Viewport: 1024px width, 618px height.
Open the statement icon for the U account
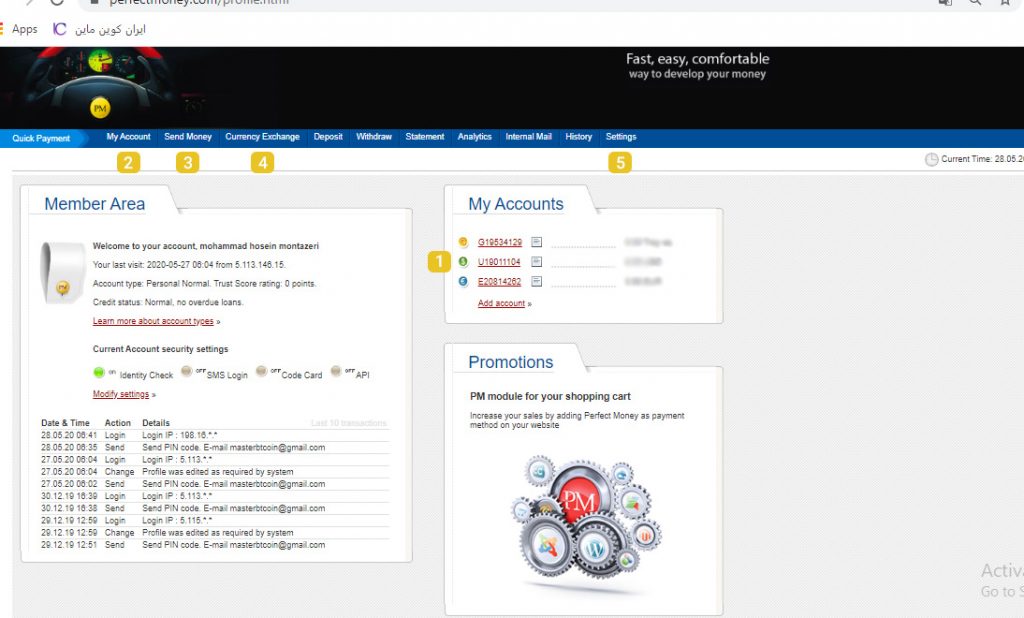pyautogui.click(x=536, y=262)
